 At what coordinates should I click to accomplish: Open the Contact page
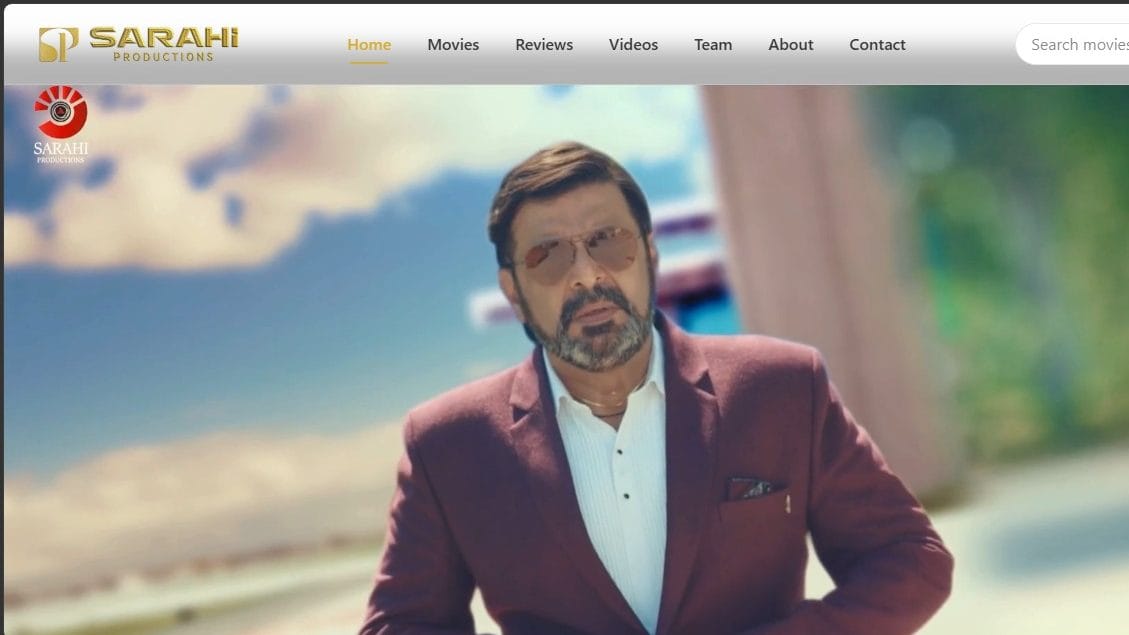click(877, 44)
